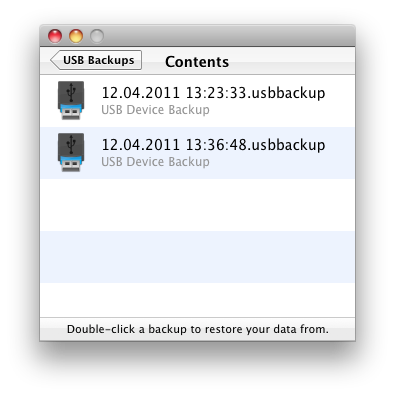
Task: Click the last empty white row above the status bar
Action: [x=197, y=300]
